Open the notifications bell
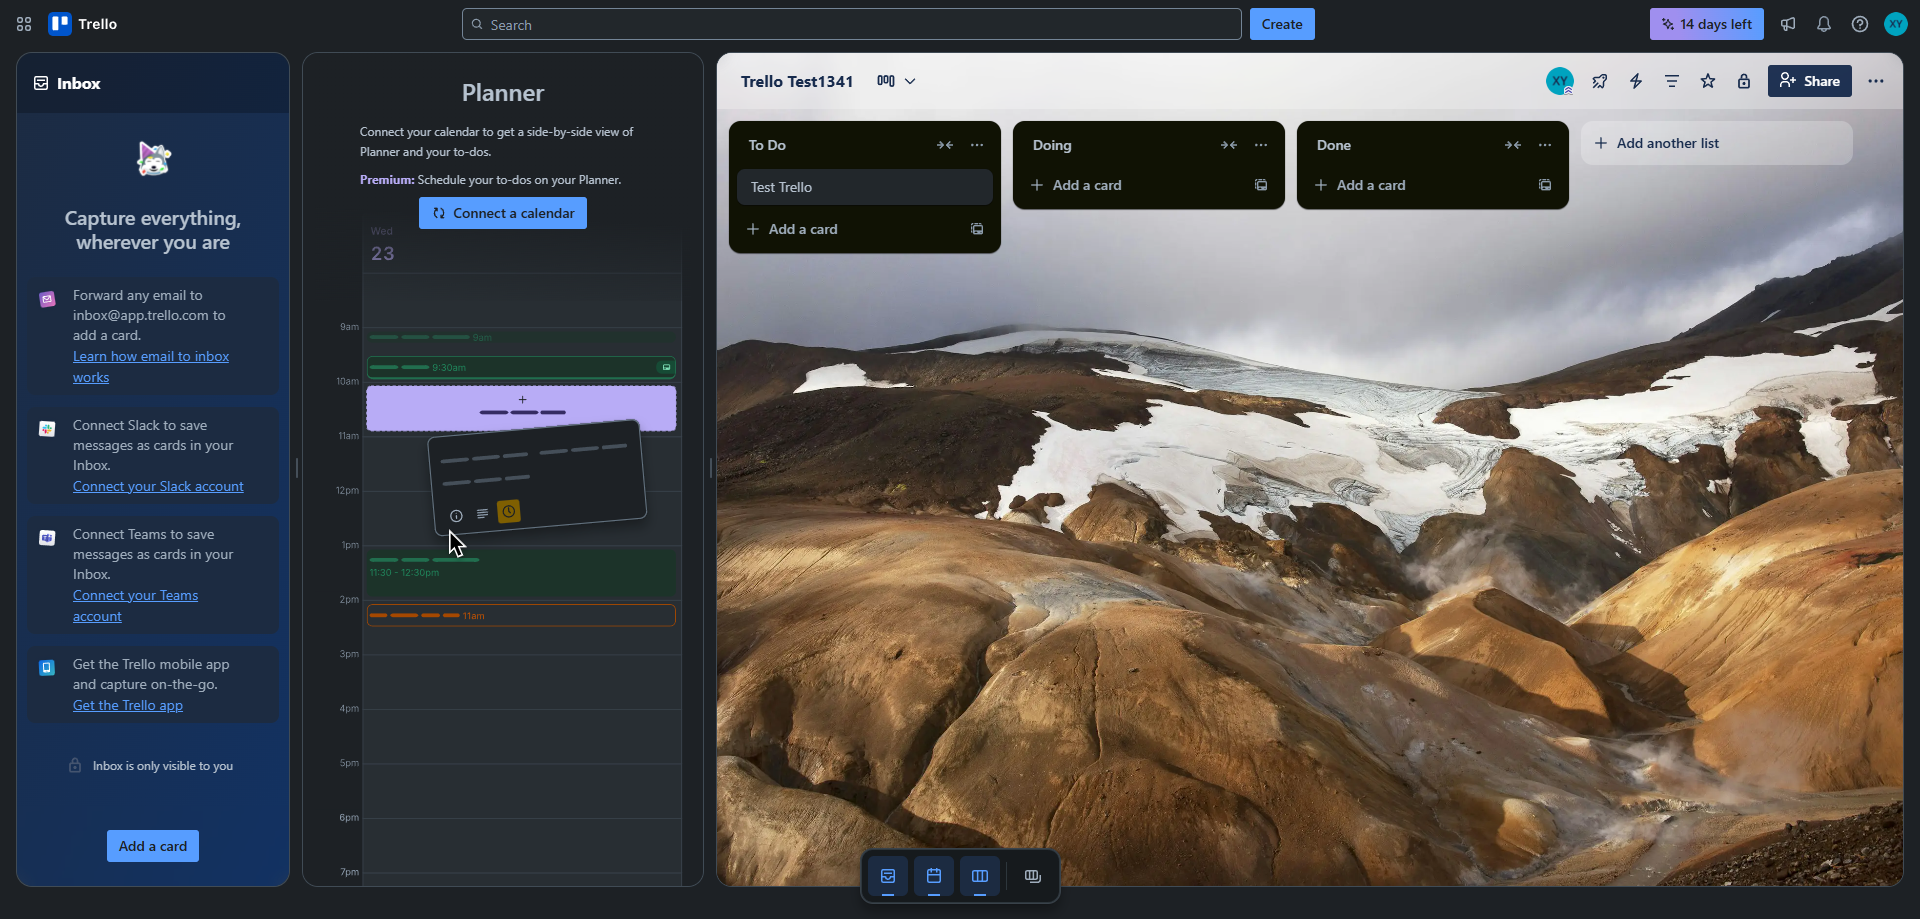Viewport: 1920px width, 919px height. [1824, 24]
